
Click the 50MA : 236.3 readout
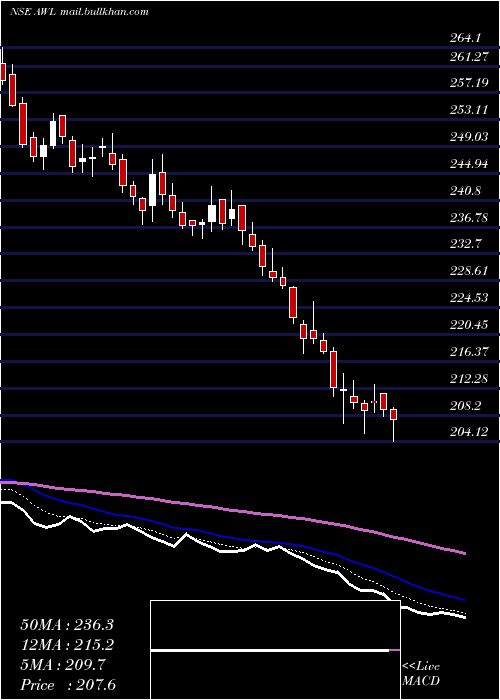click(67, 625)
